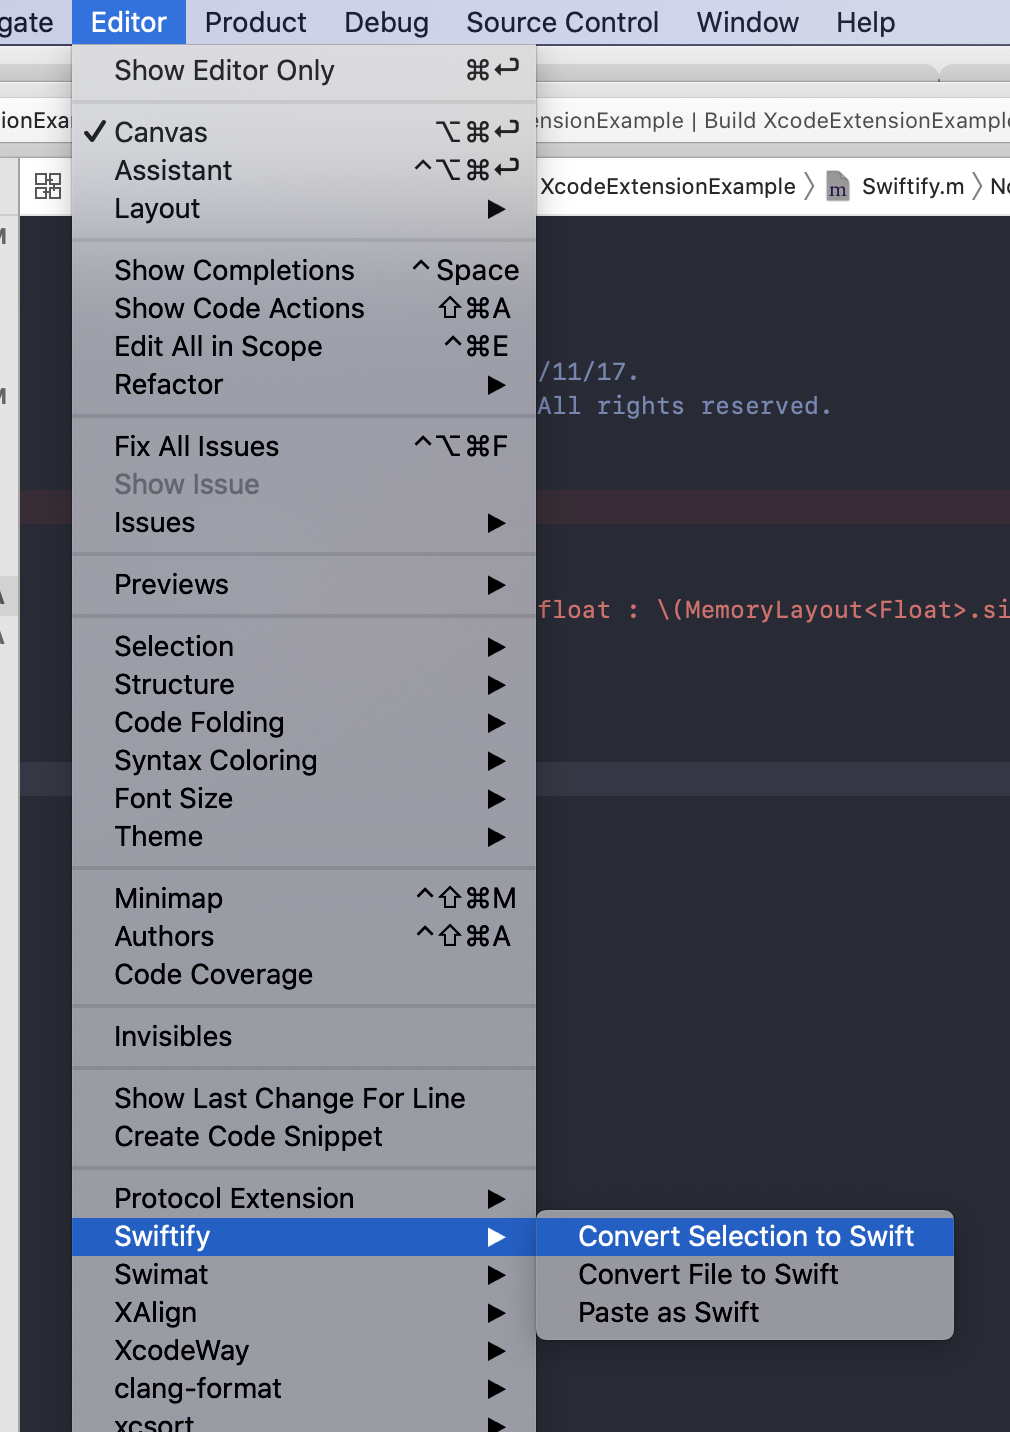Screen dimensions: 1010x1432
Task: Open the Source Control menu
Action: tap(562, 22)
